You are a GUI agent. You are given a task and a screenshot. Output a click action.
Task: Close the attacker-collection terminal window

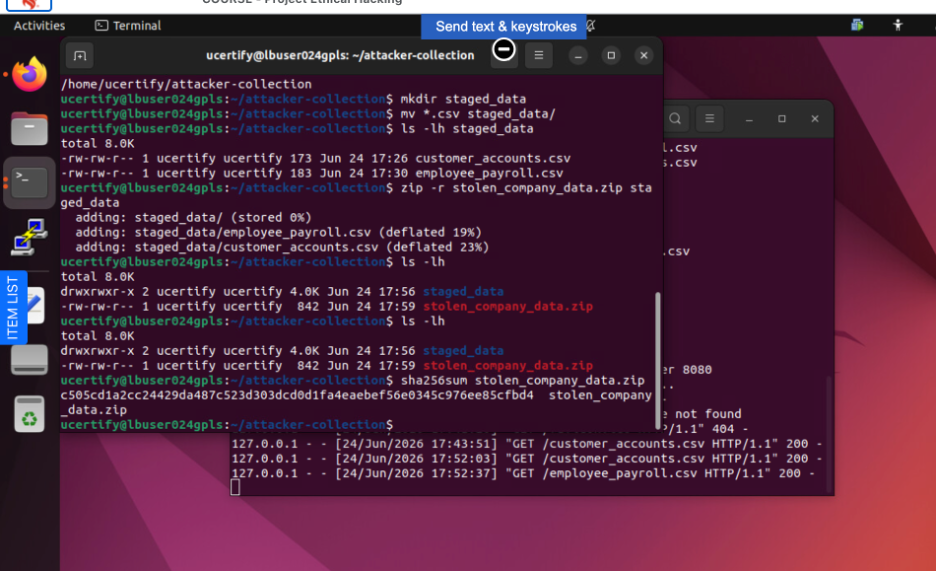coord(644,56)
